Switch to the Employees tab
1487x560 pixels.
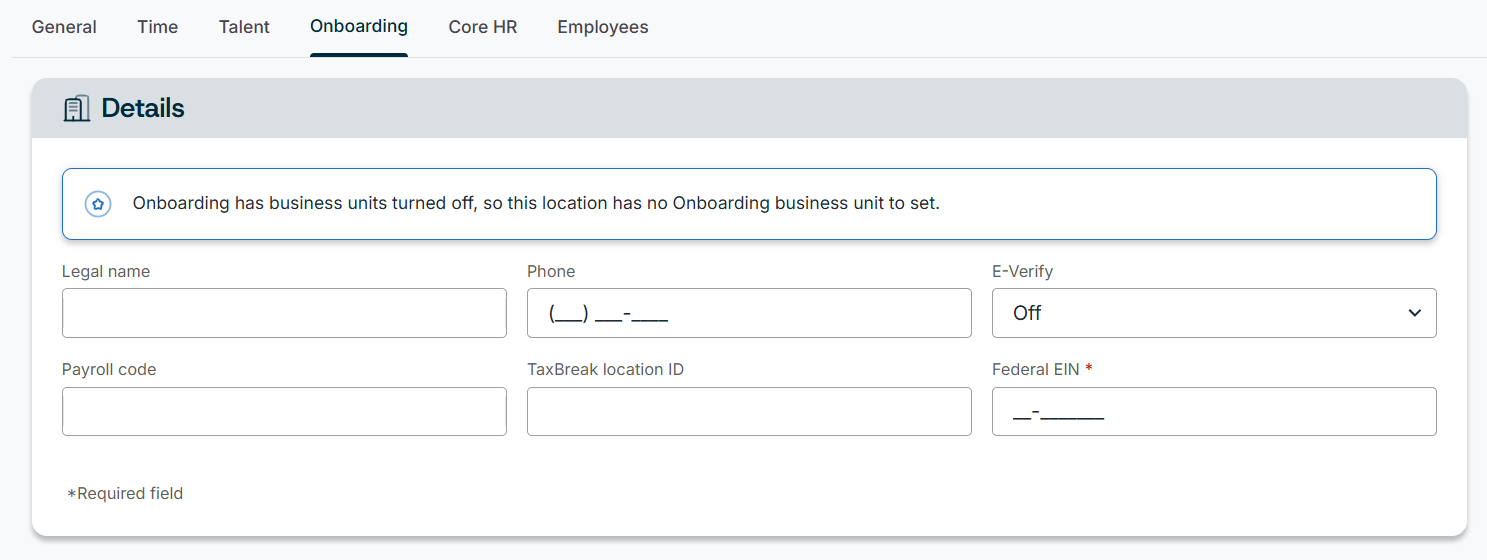(x=603, y=27)
